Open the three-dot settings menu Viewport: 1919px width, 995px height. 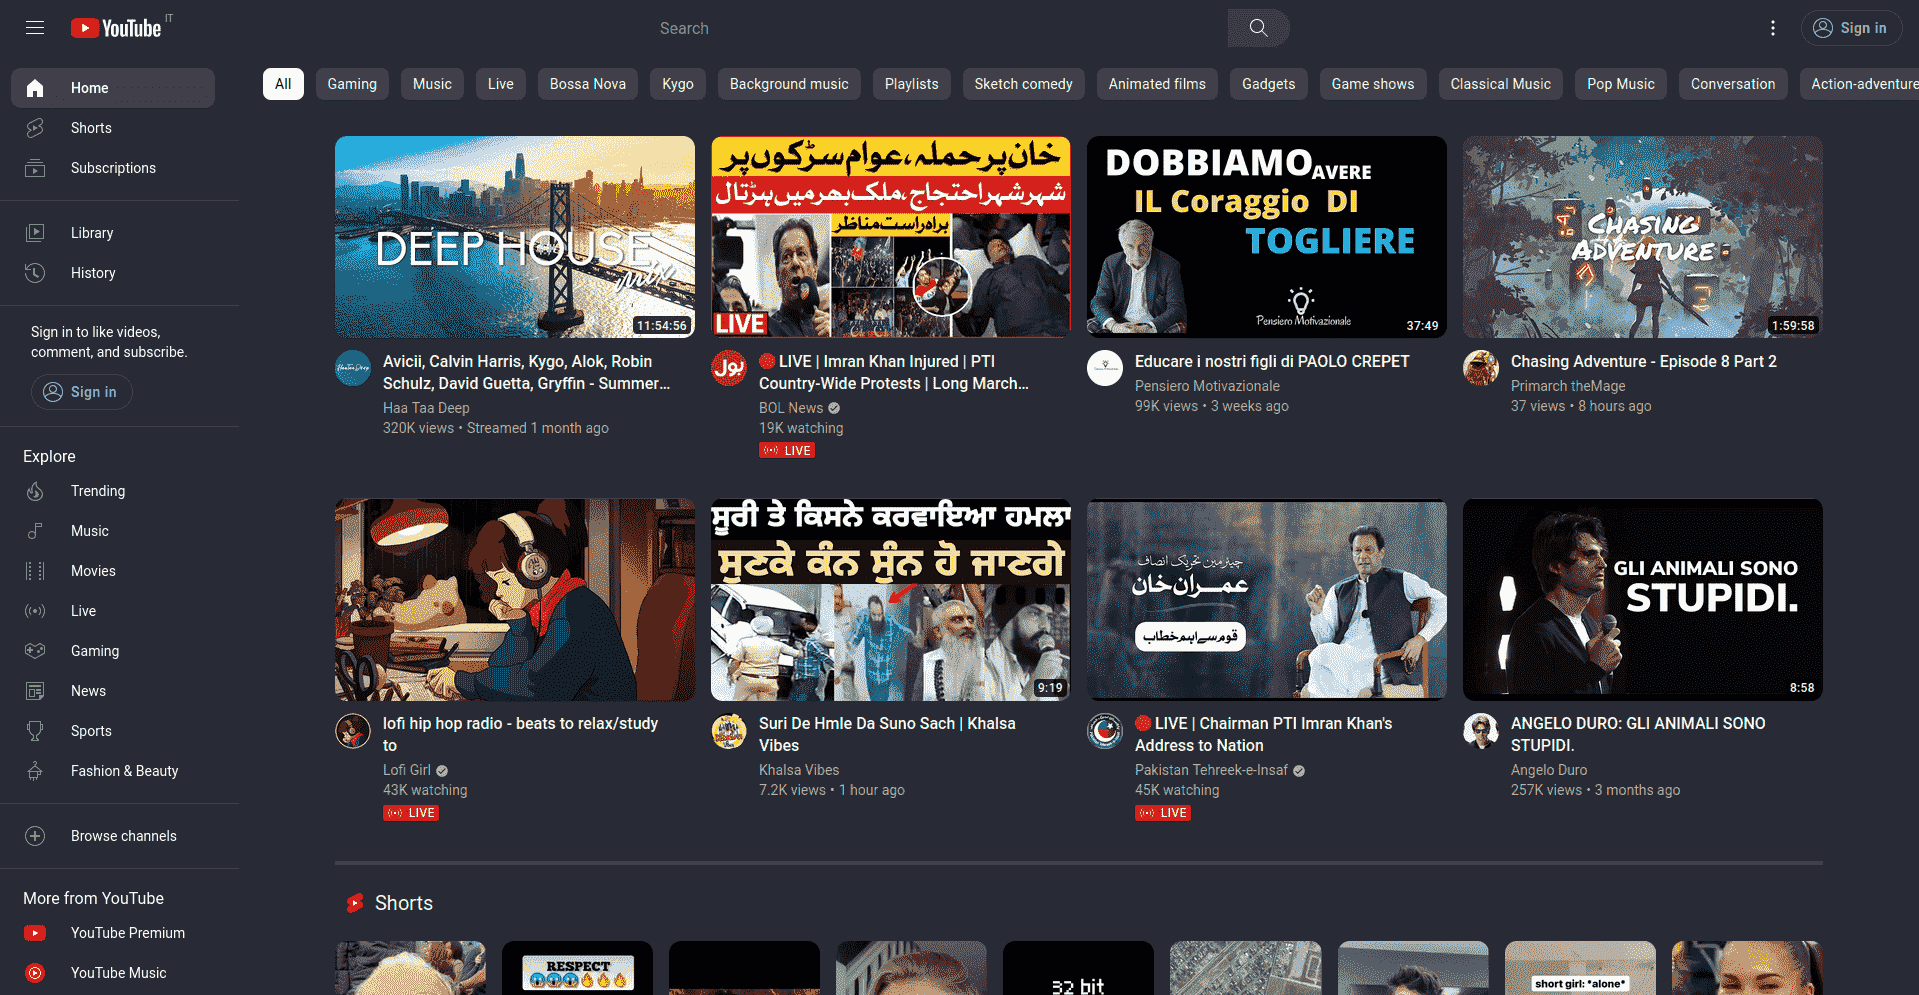coord(1772,28)
